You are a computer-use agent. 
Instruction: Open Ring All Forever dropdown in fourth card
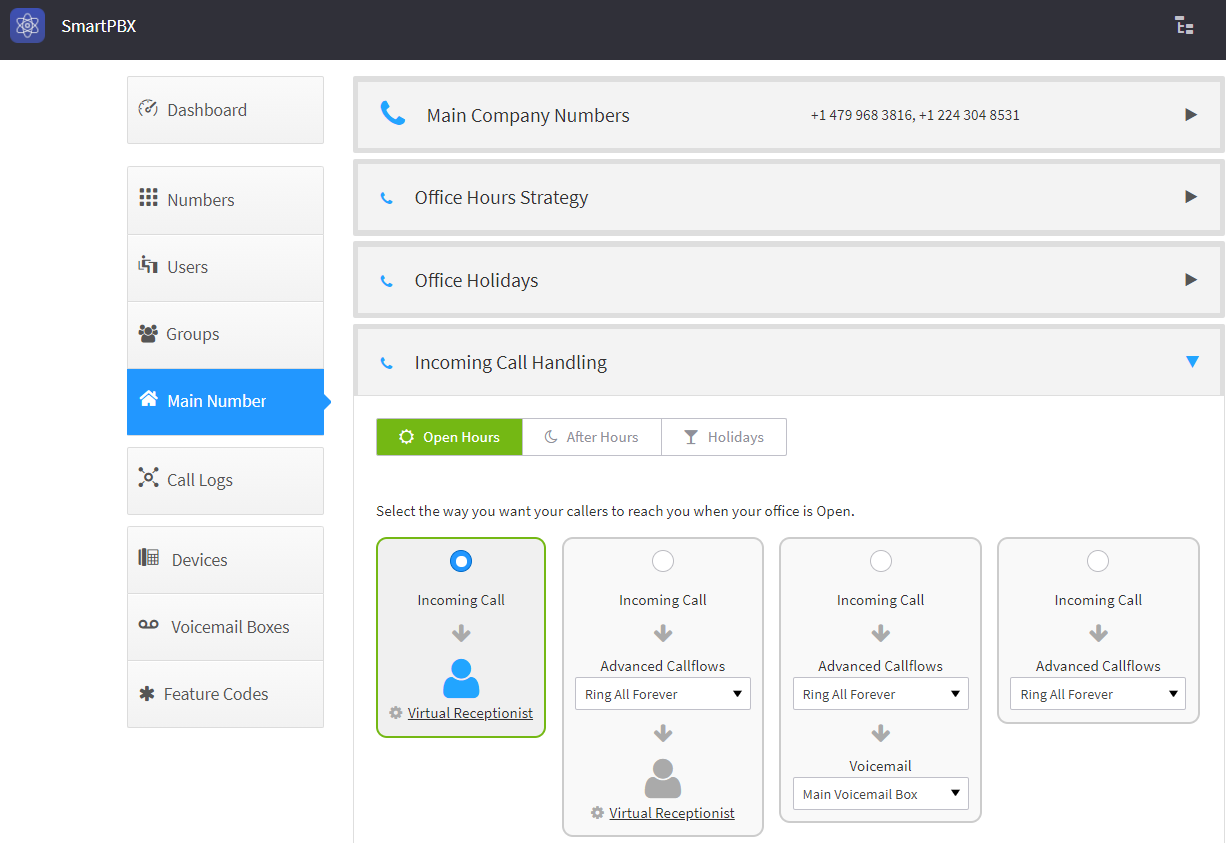pyautogui.click(x=1098, y=694)
